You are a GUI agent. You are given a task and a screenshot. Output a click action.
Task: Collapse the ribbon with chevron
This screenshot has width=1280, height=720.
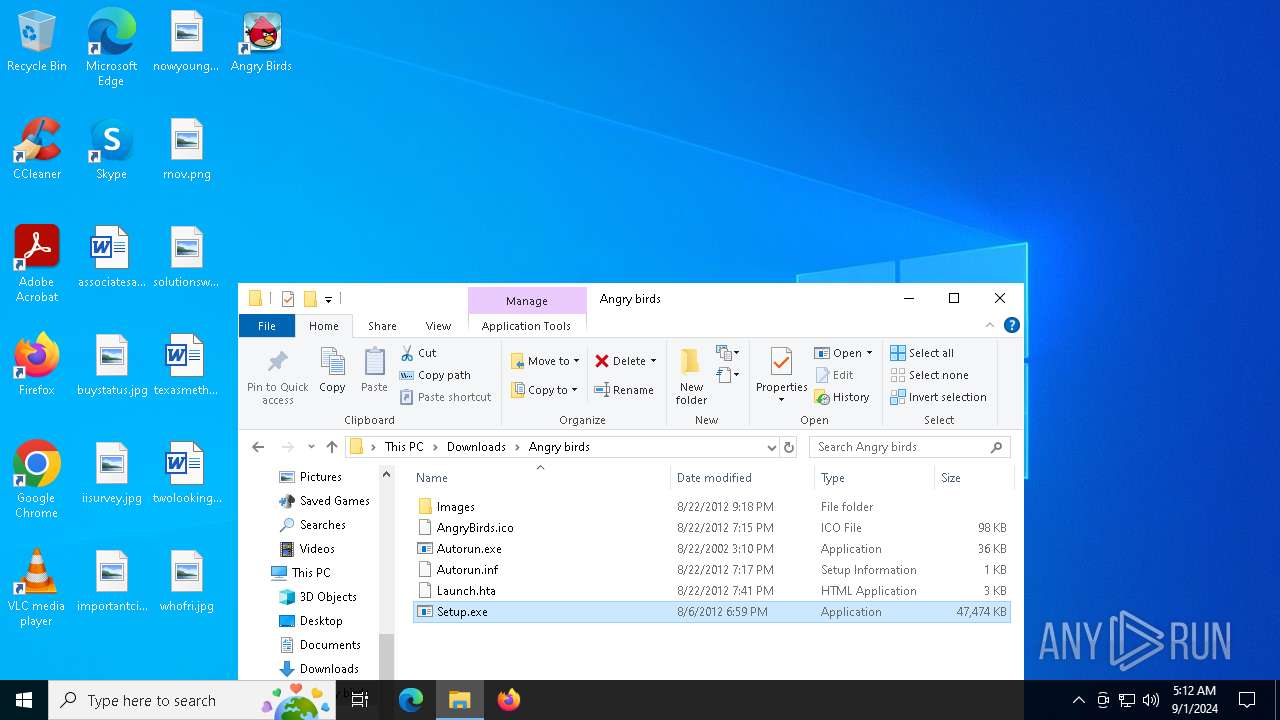[x=990, y=325]
